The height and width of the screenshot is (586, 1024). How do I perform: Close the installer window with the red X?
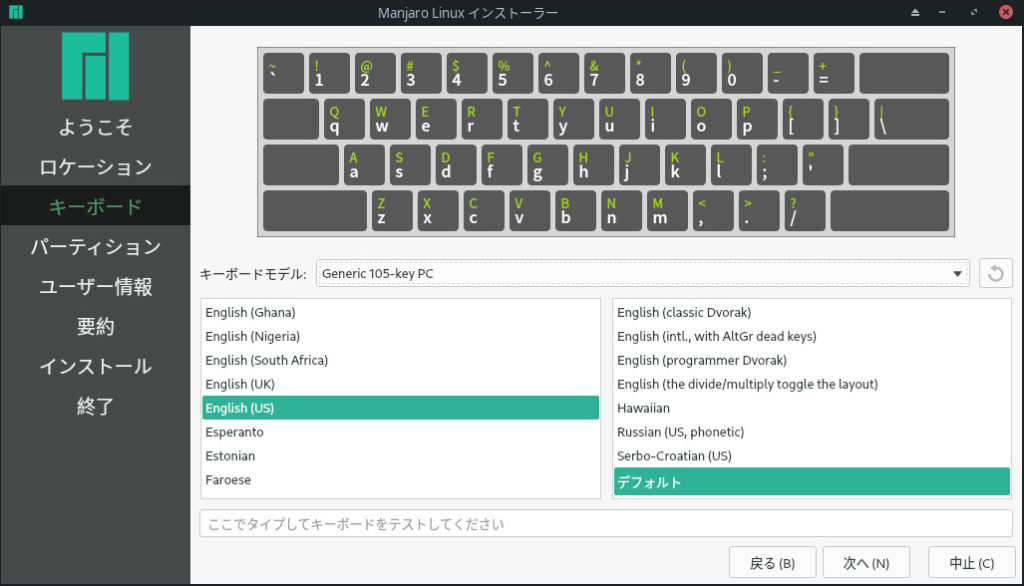pos(1006,12)
